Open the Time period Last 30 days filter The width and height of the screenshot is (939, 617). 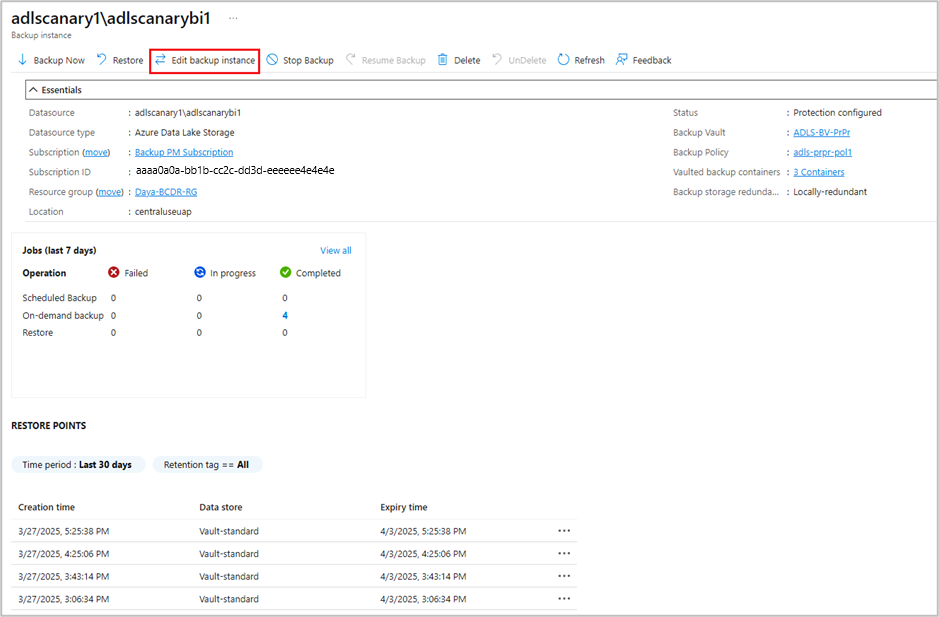[78, 465]
